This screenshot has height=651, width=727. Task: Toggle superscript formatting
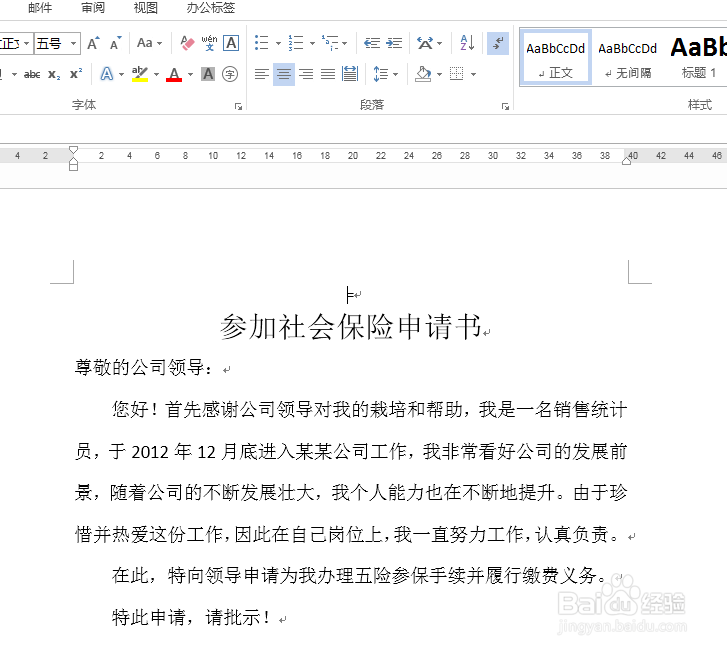(76, 74)
